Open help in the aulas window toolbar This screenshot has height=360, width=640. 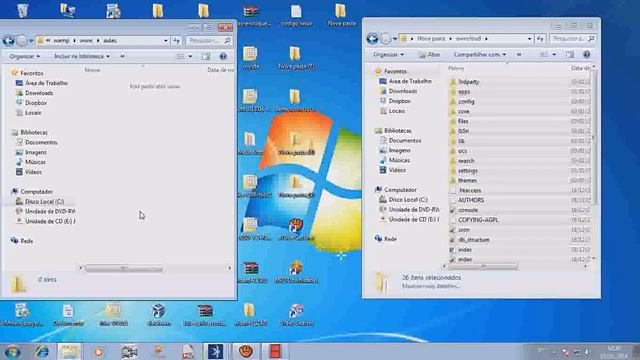[223, 56]
